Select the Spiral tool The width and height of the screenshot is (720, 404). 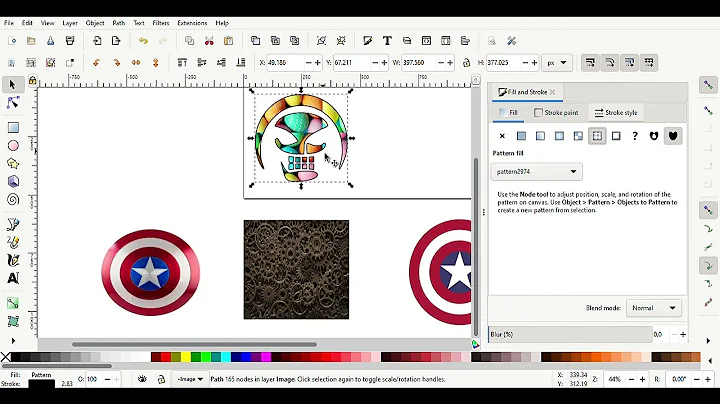[x=13, y=199]
